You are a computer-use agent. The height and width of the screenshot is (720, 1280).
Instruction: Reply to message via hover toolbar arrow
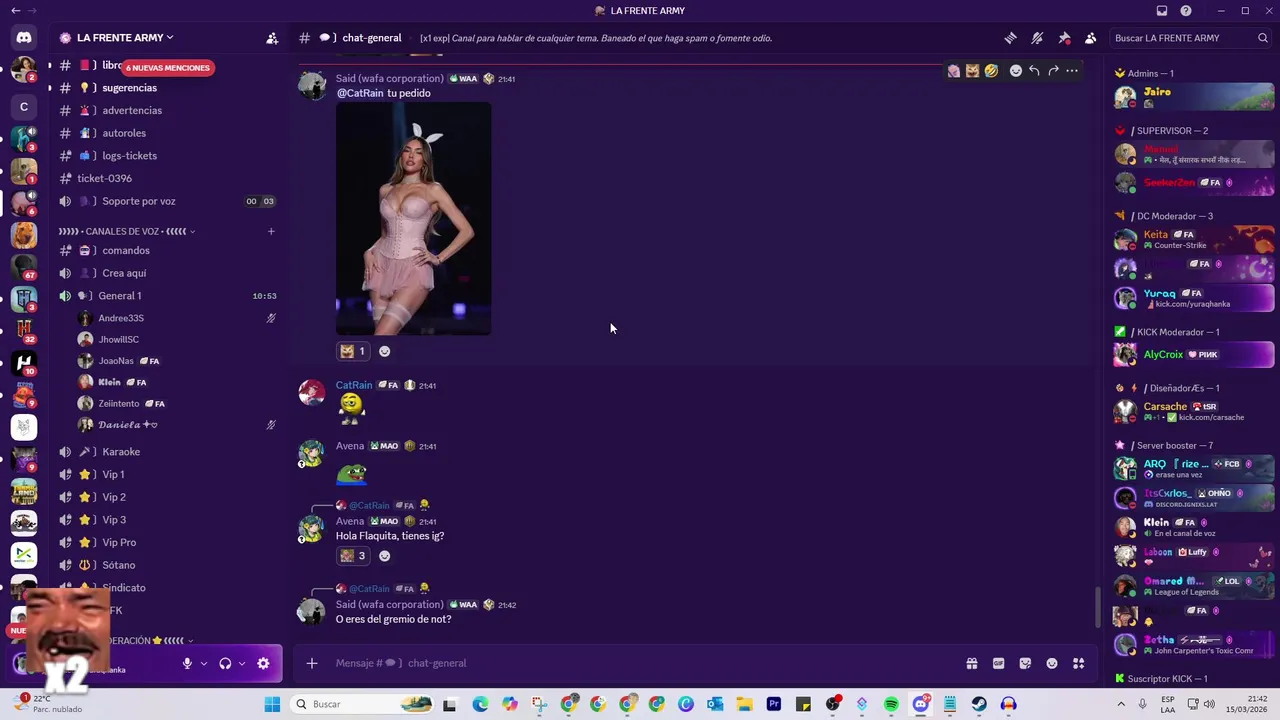point(1034,71)
